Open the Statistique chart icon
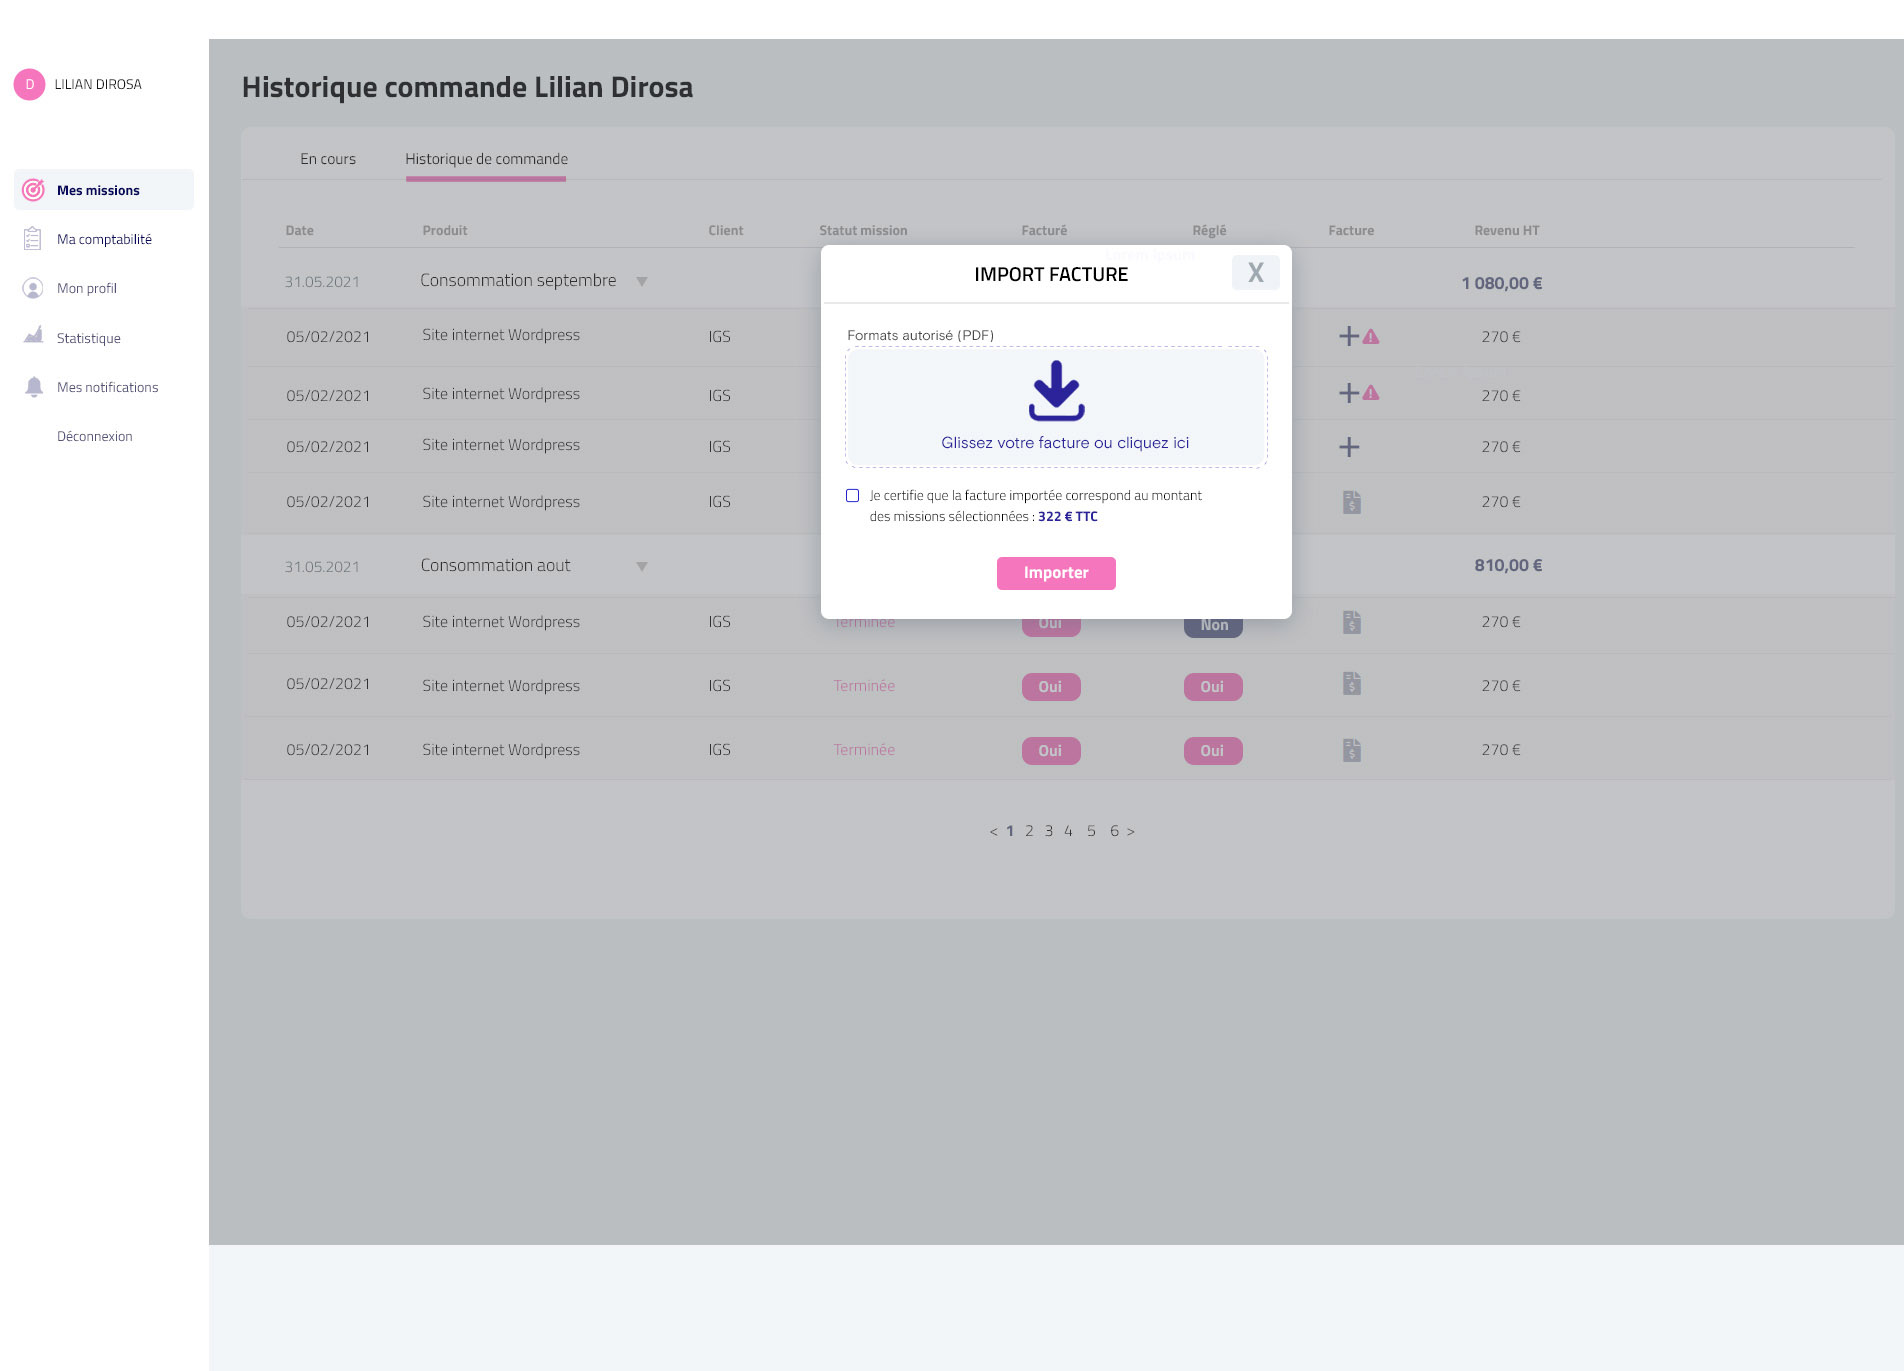 (33, 336)
